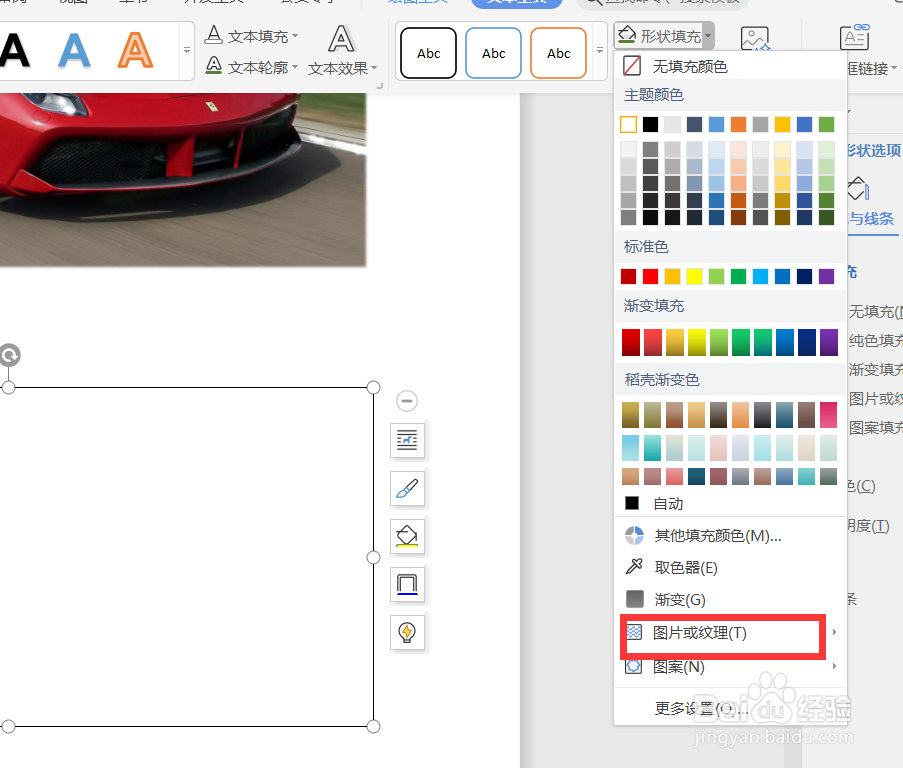Select black theme color swatch
This screenshot has height=768, width=903.
(x=650, y=124)
